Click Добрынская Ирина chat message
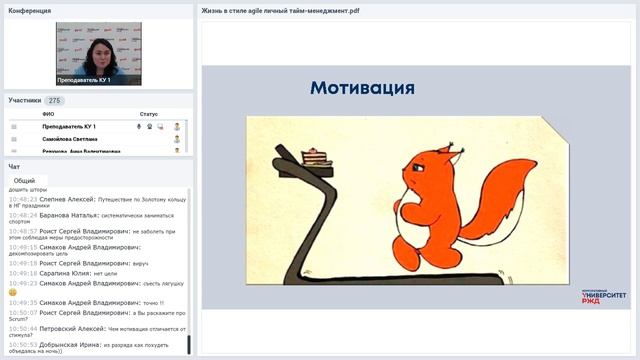The width and height of the screenshot is (640, 360). click(89, 348)
